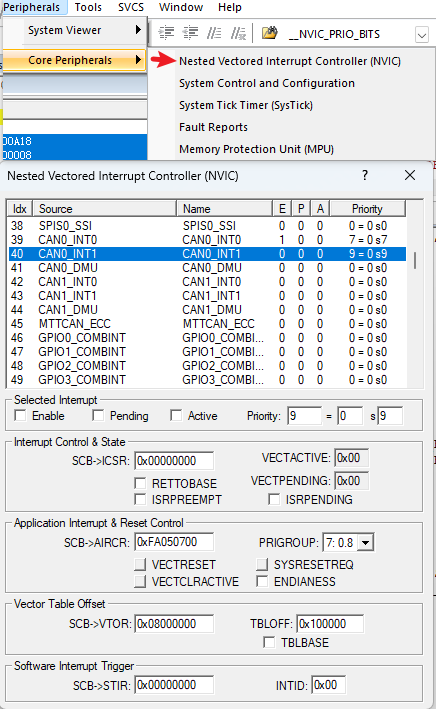Tick the Enable checkbox for selected interrupt

(20, 415)
